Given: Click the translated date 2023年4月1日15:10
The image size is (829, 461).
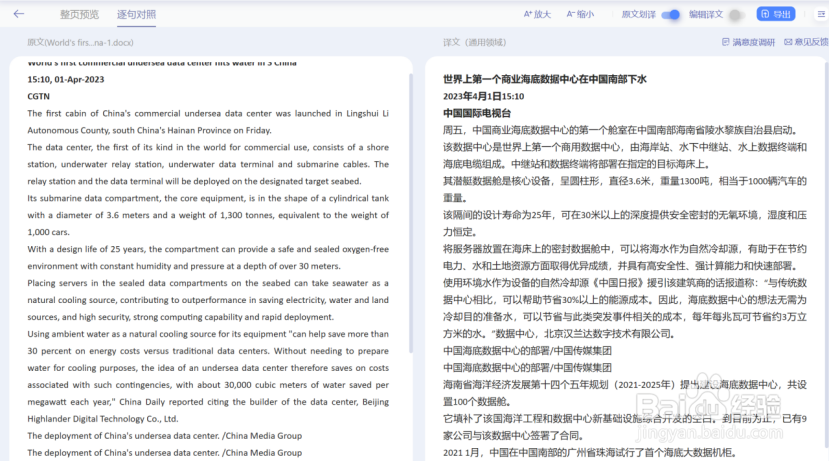Looking at the screenshot, I should [x=483, y=96].
